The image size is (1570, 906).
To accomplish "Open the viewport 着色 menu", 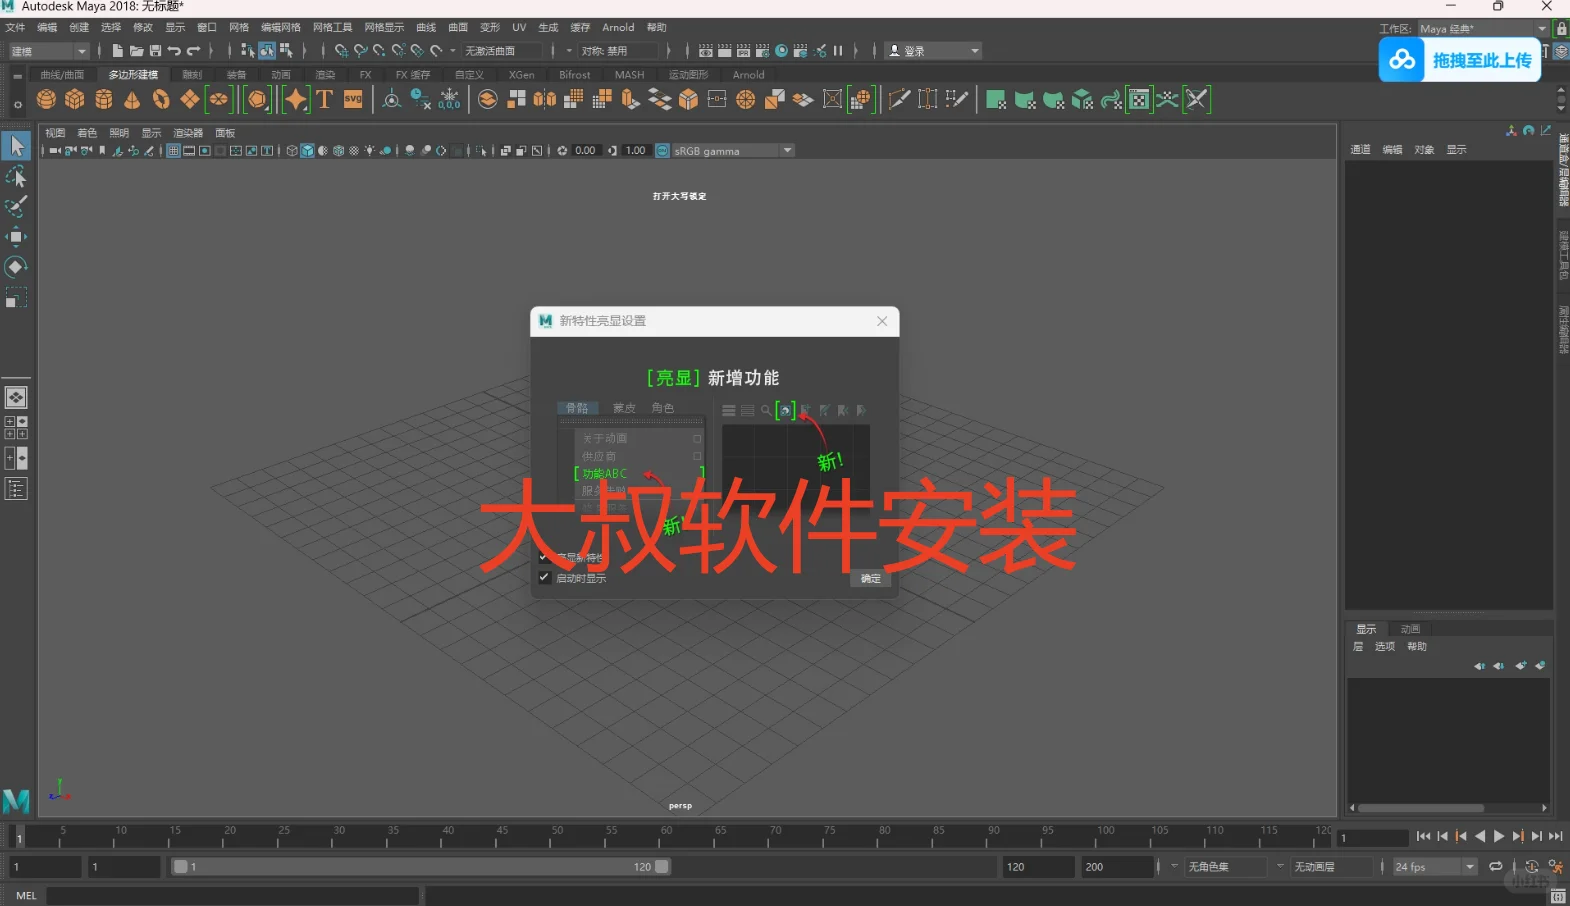I will (x=87, y=133).
